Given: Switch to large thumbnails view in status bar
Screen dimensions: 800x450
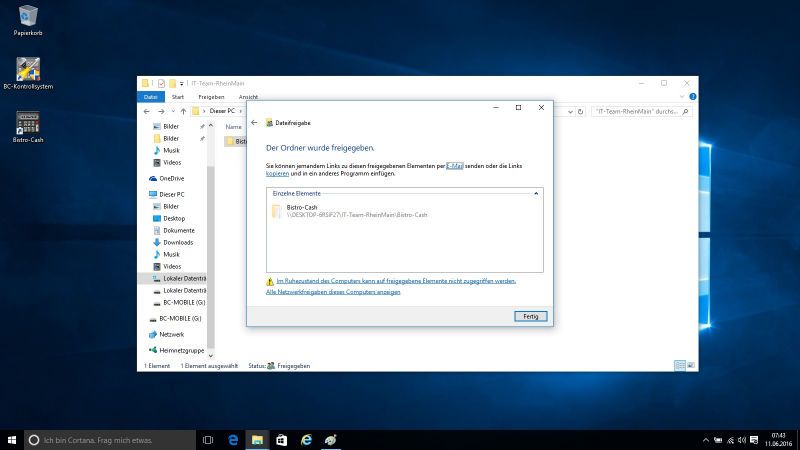Looking at the screenshot, I should point(691,365).
